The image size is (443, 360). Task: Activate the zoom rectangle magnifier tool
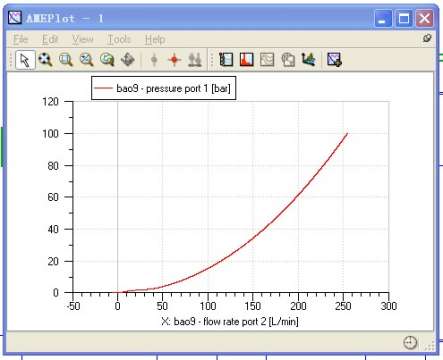[x=66, y=60]
